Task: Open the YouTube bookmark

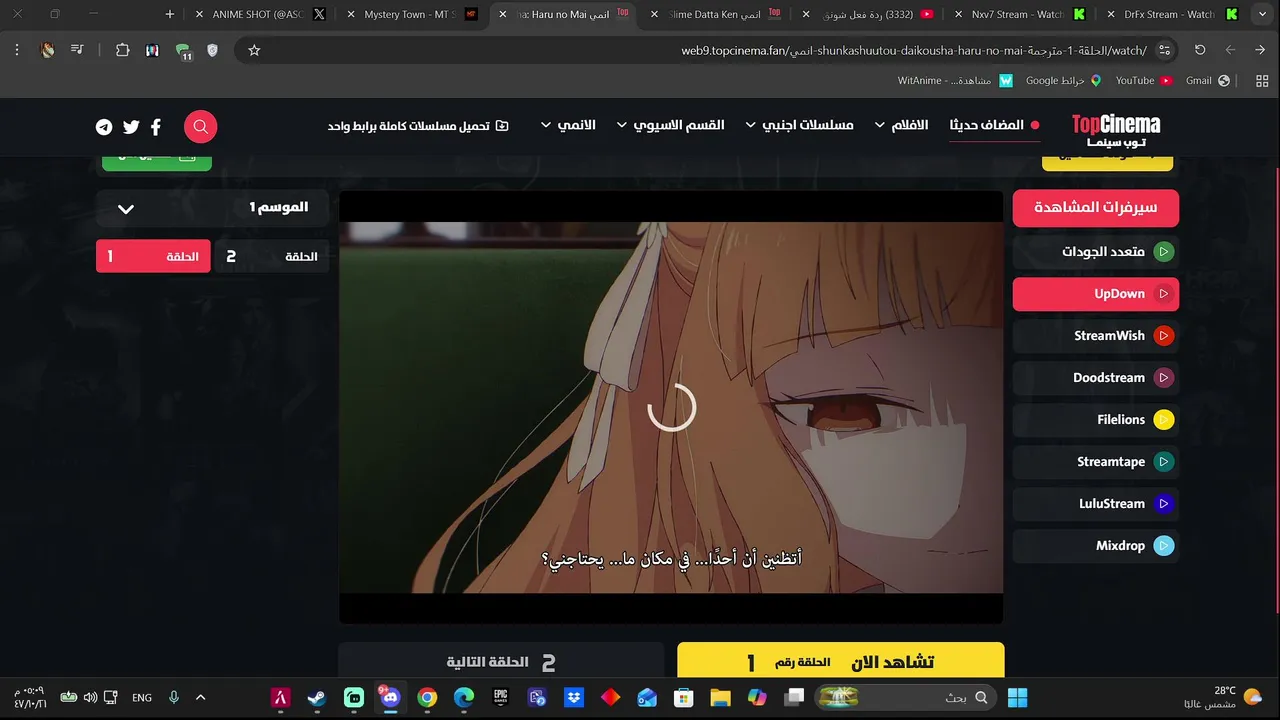Action: 1143,80
